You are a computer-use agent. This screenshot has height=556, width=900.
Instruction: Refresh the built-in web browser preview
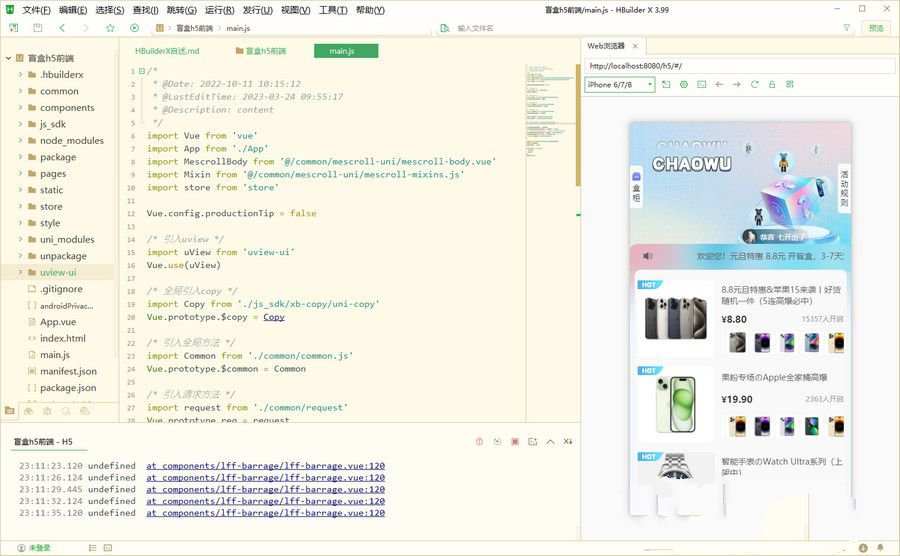click(x=754, y=85)
